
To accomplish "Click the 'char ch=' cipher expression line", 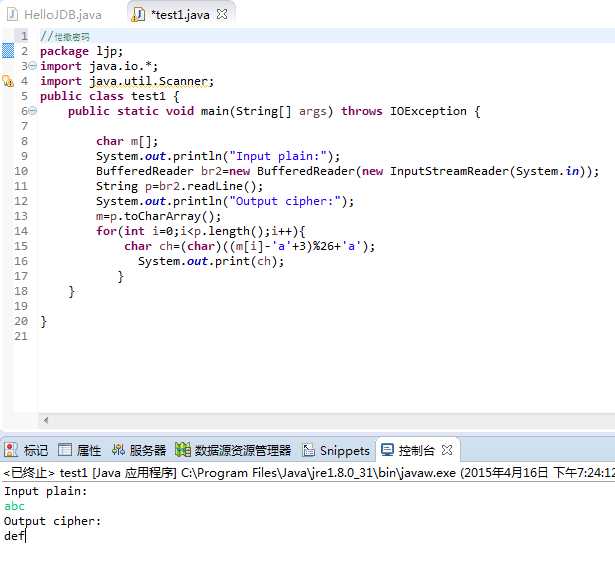I will click(x=249, y=246).
